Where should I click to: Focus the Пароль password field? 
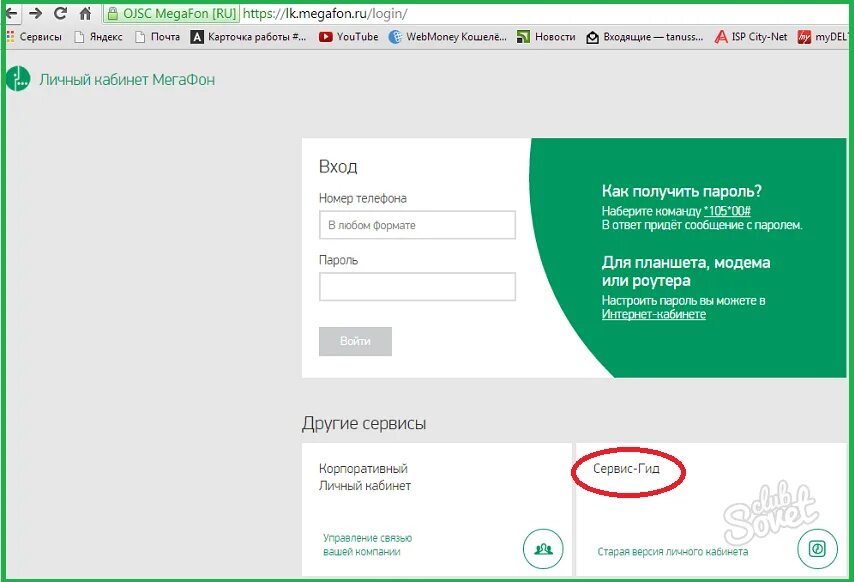tap(417, 286)
